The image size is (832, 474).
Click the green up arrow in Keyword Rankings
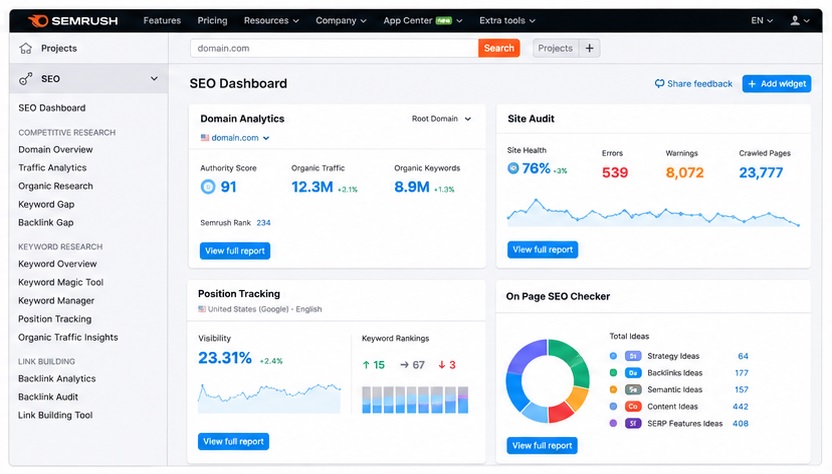[x=366, y=365]
